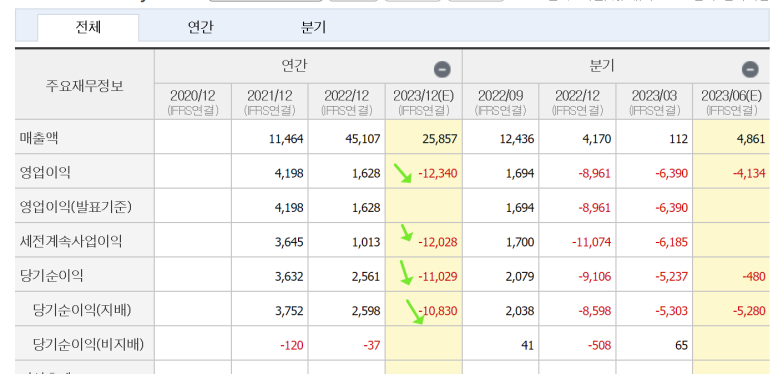Click 매출액 quarterly value 12,436
The width and height of the screenshot is (773, 374).
(x=517, y=139)
